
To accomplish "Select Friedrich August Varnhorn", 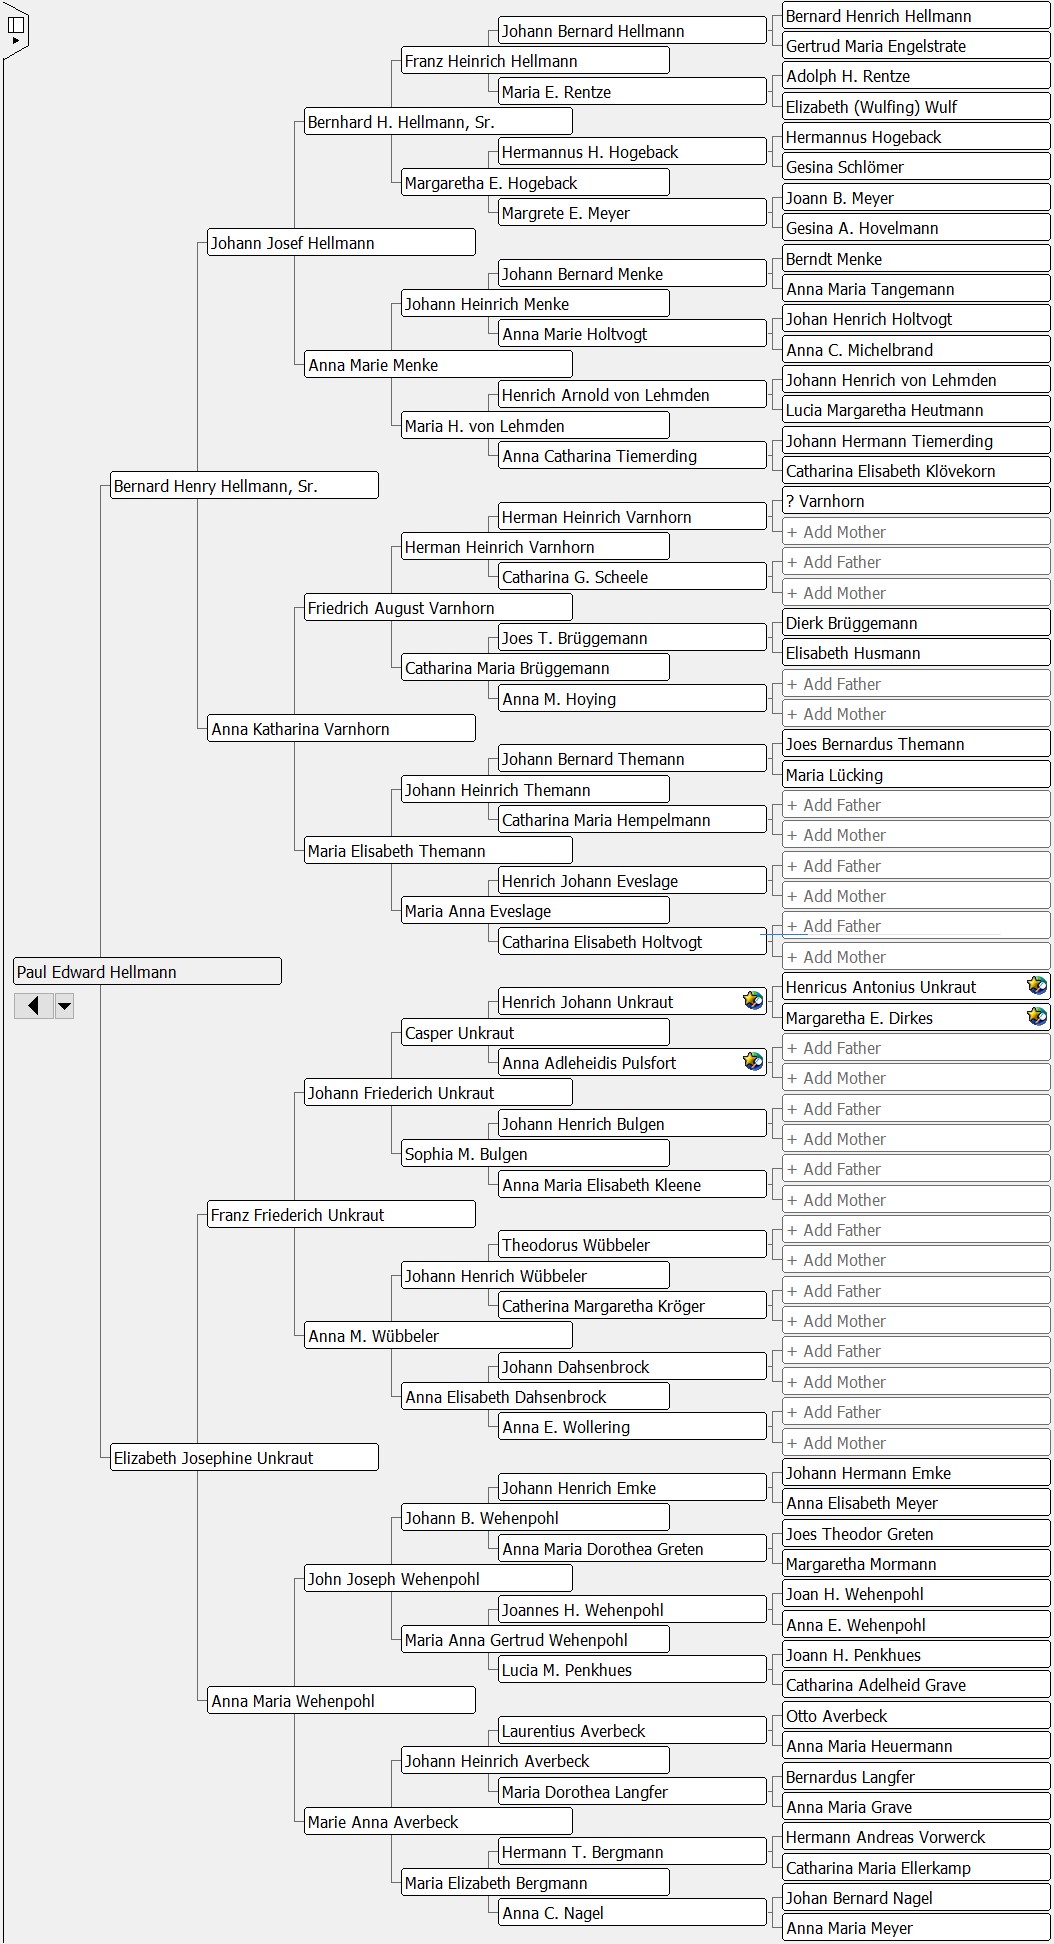I will [x=438, y=607].
